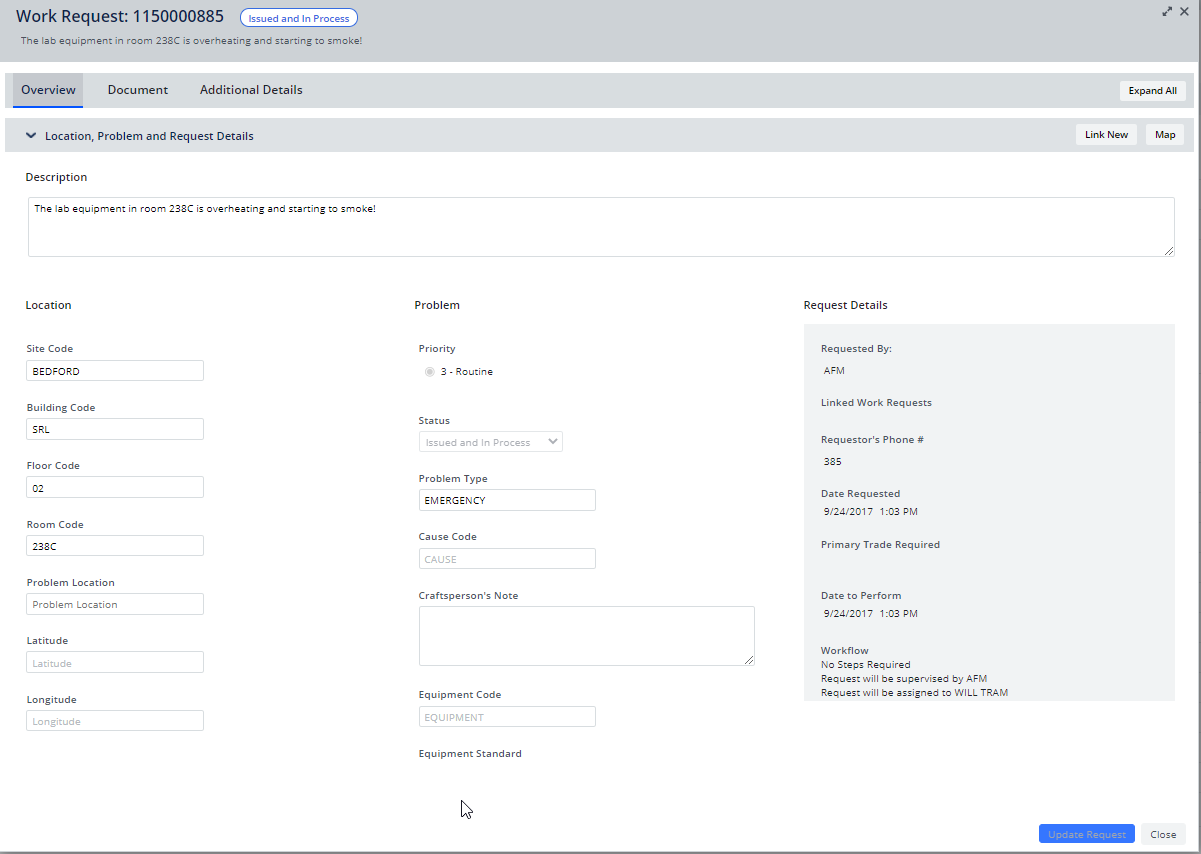Click the Problem Type field showing EMERGENCY
1201x854 pixels.
(507, 499)
